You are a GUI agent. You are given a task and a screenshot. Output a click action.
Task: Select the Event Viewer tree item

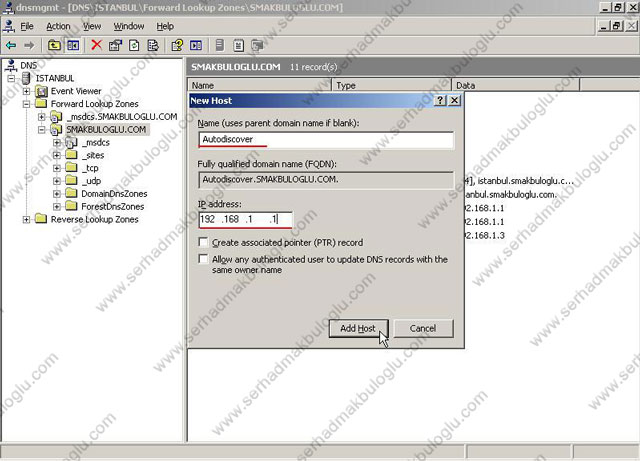coord(76,91)
